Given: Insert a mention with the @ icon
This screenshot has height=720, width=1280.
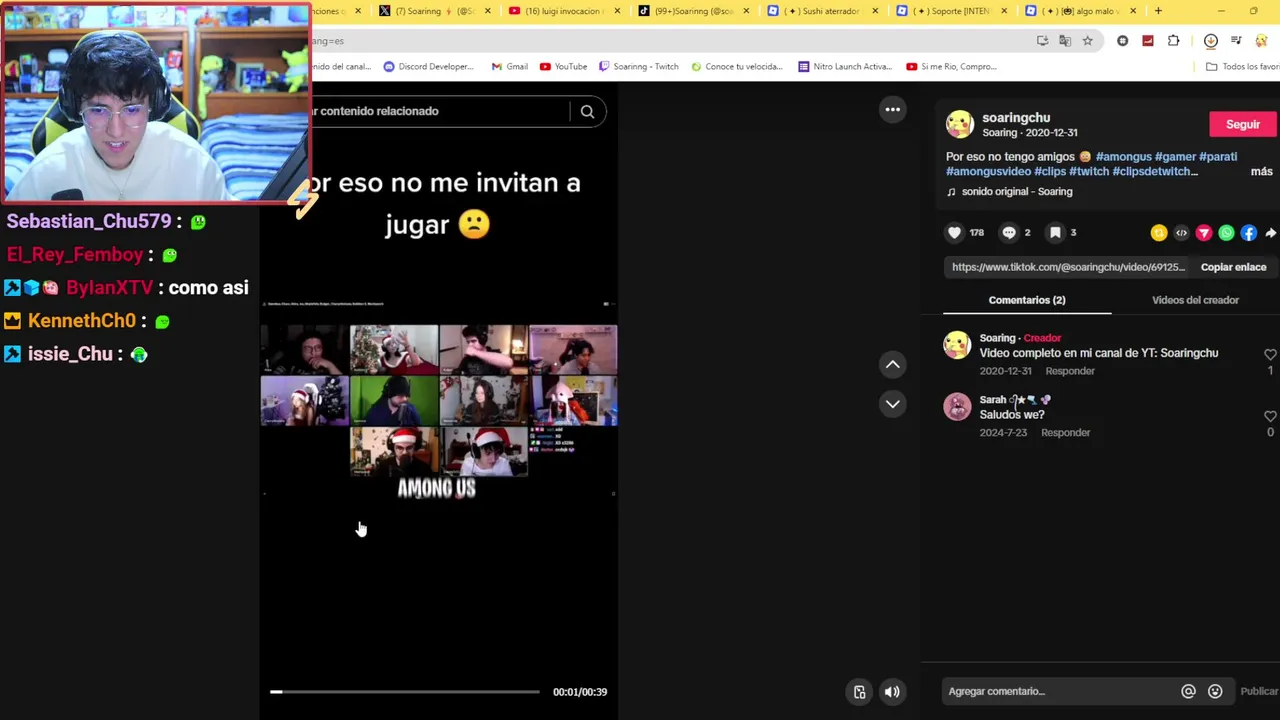Looking at the screenshot, I should click(x=1188, y=691).
